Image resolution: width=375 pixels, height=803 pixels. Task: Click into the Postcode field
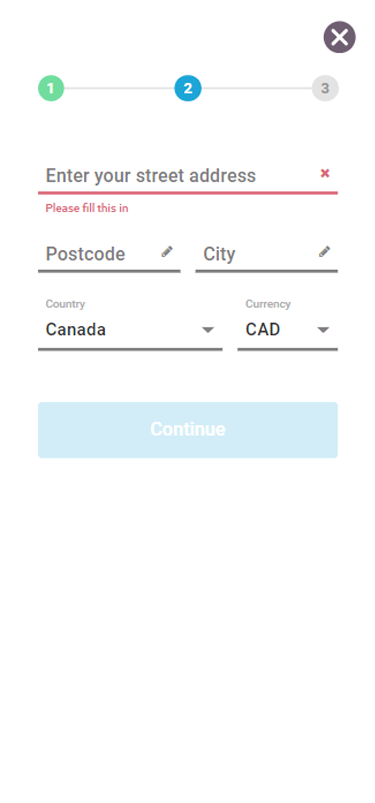click(109, 254)
